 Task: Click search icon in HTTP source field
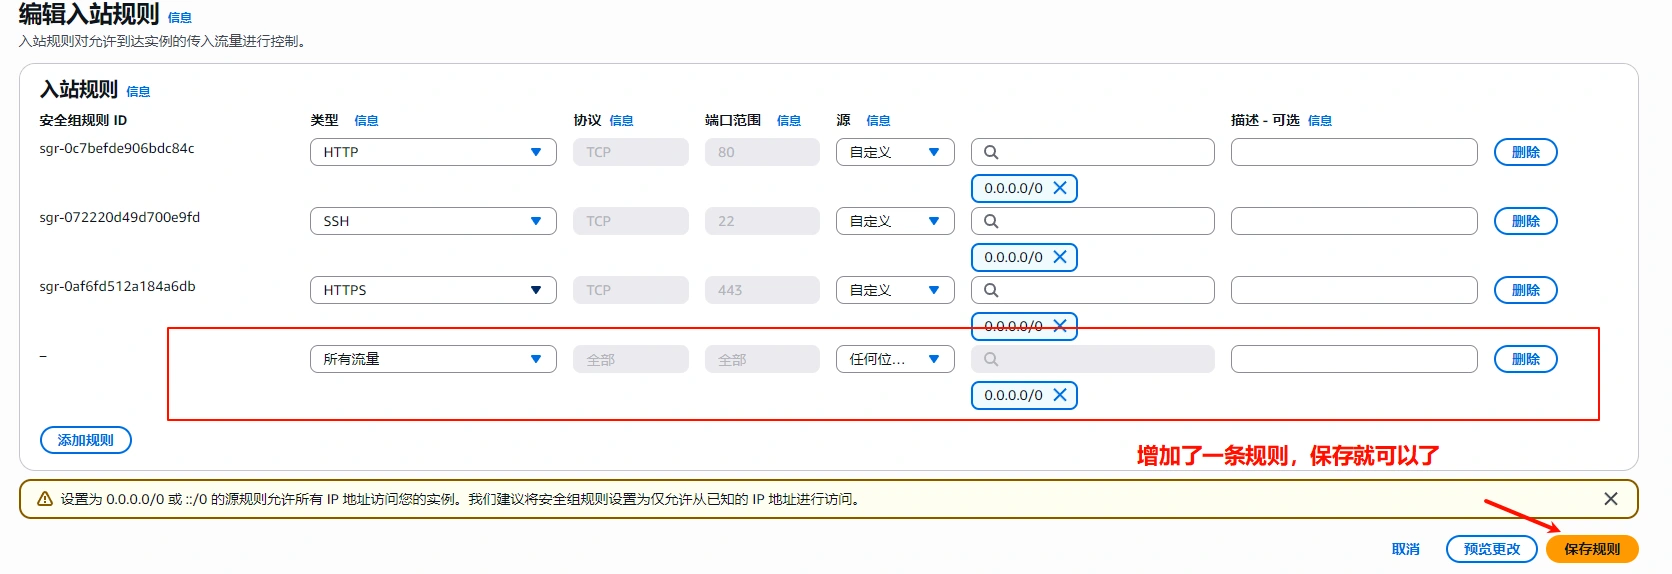point(991,152)
